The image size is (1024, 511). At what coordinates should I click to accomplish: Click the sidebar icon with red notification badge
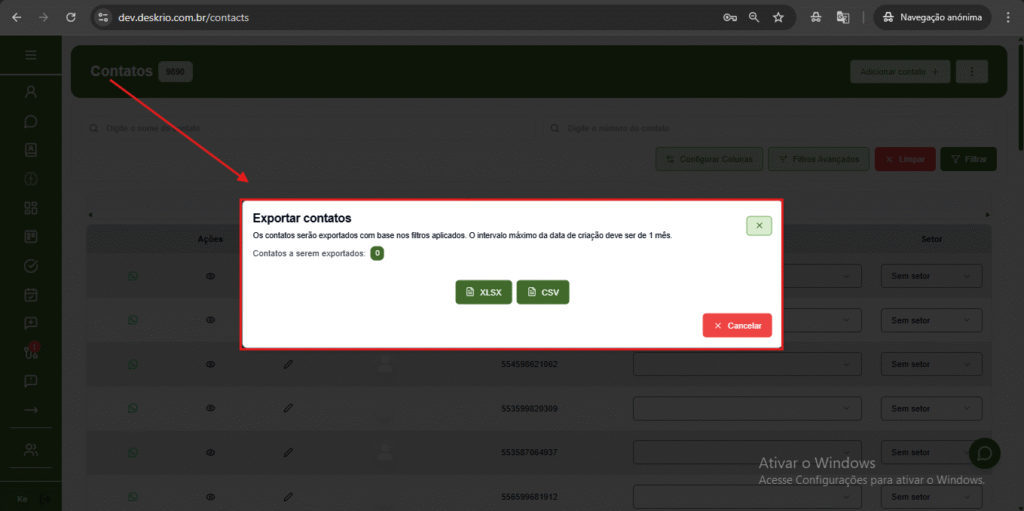pyautogui.click(x=31, y=352)
